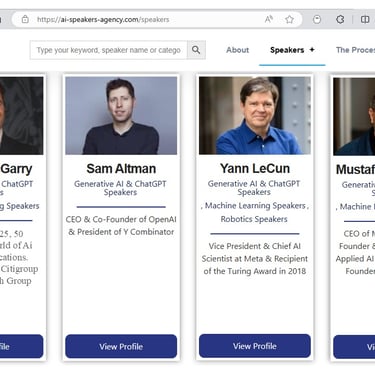The image size is (375, 375).
Task: Click the site lock info icon
Action: 25,19
